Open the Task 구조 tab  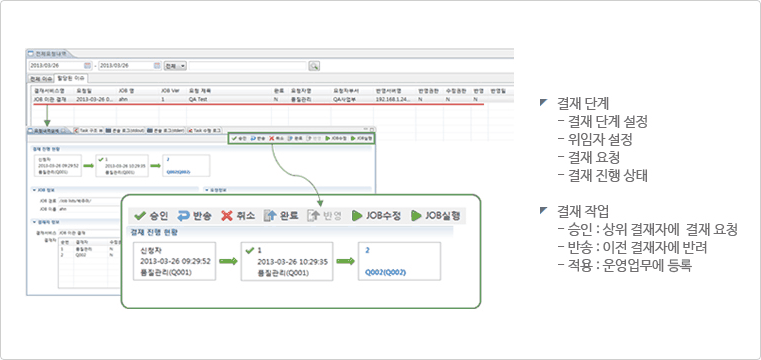coord(87,131)
